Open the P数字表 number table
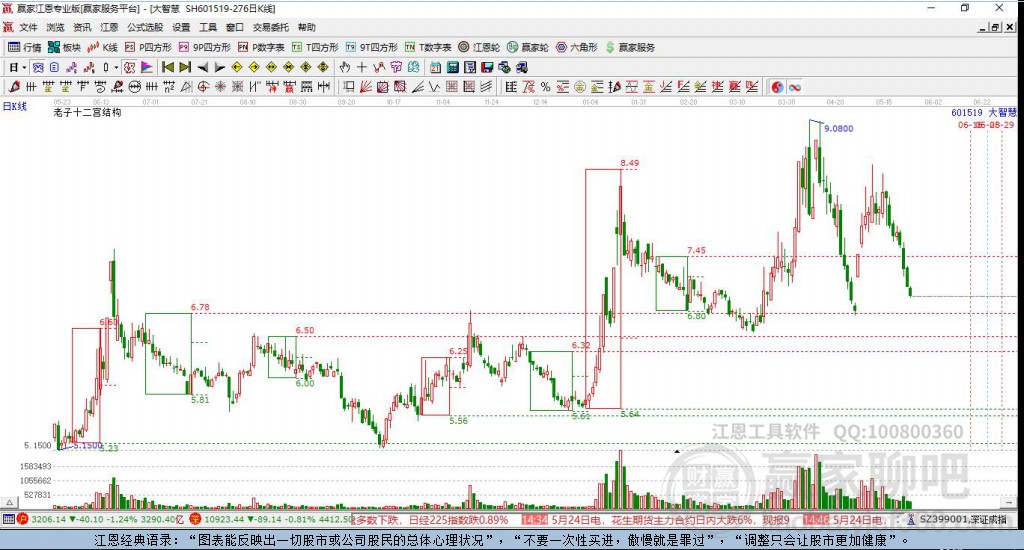Image resolution: width=1024 pixels, height=550 pixels. click(x=261, y=47)
